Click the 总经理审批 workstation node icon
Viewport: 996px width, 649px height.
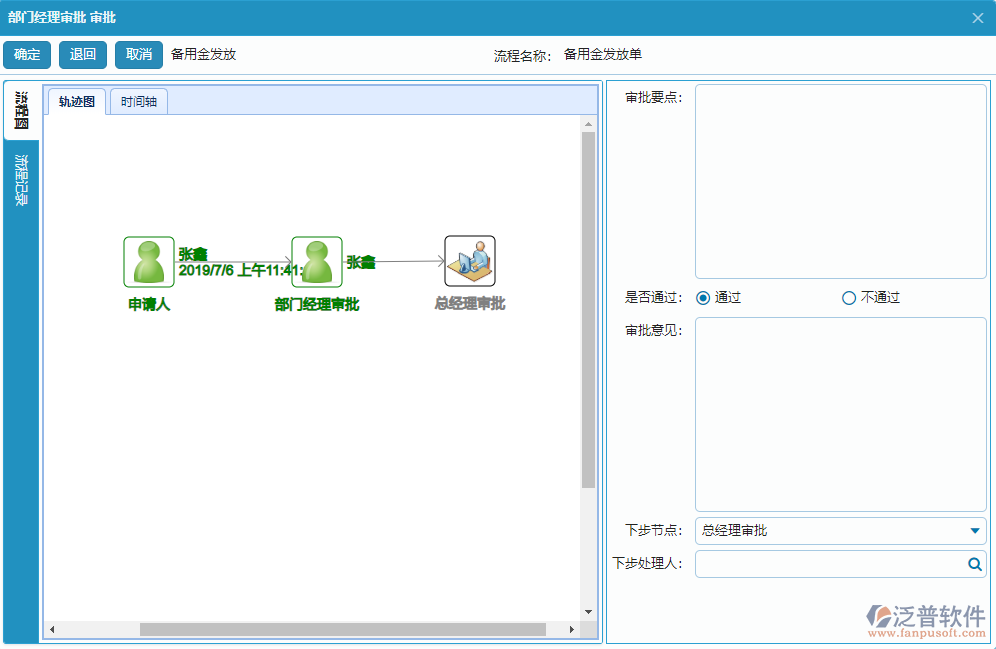click(469, 260)
